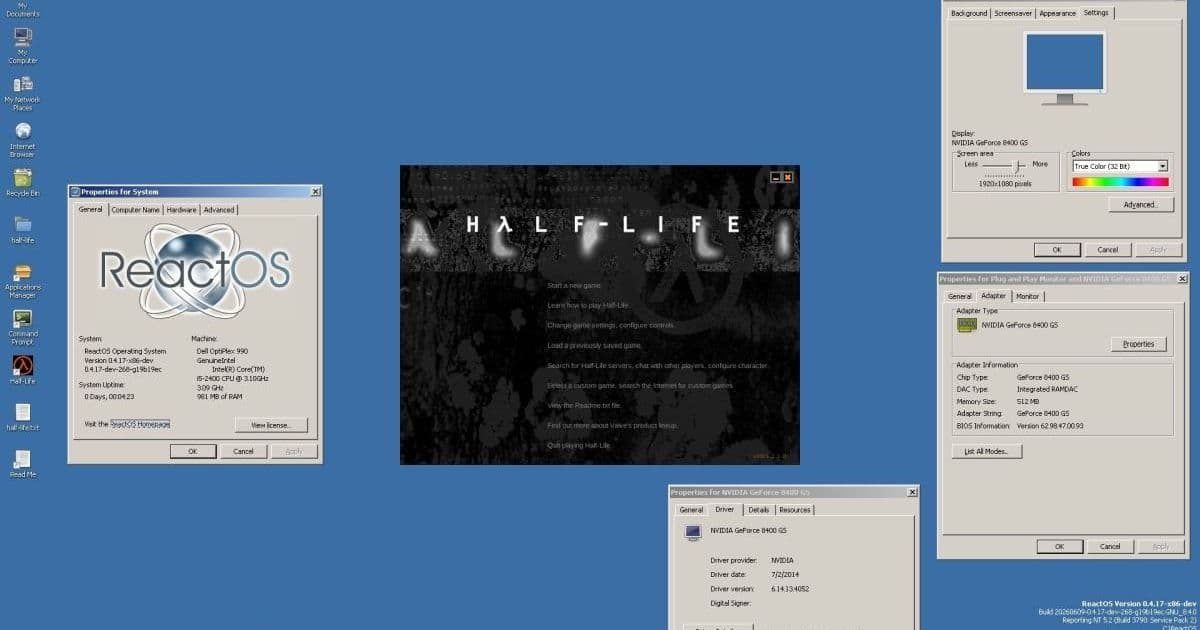Click the monitor preview image in display settings
Screen dimensions: 1200x630
coord(1065,68)
